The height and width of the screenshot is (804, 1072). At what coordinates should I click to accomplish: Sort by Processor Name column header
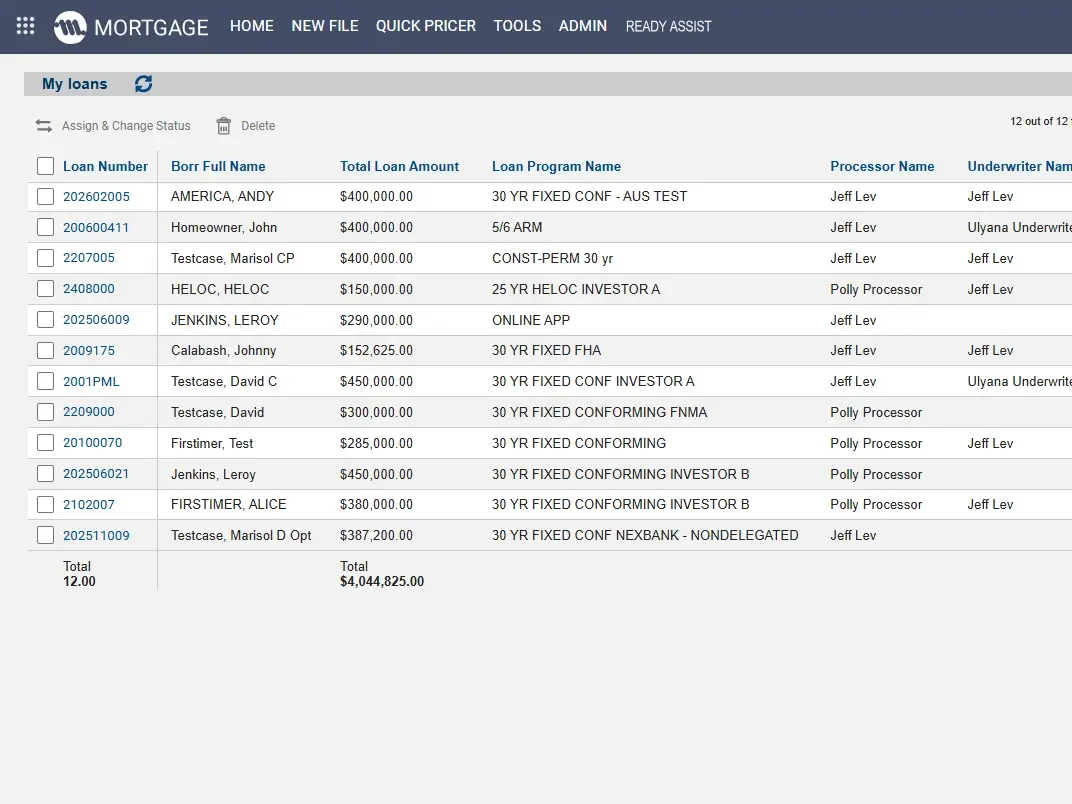coord(882,166)
